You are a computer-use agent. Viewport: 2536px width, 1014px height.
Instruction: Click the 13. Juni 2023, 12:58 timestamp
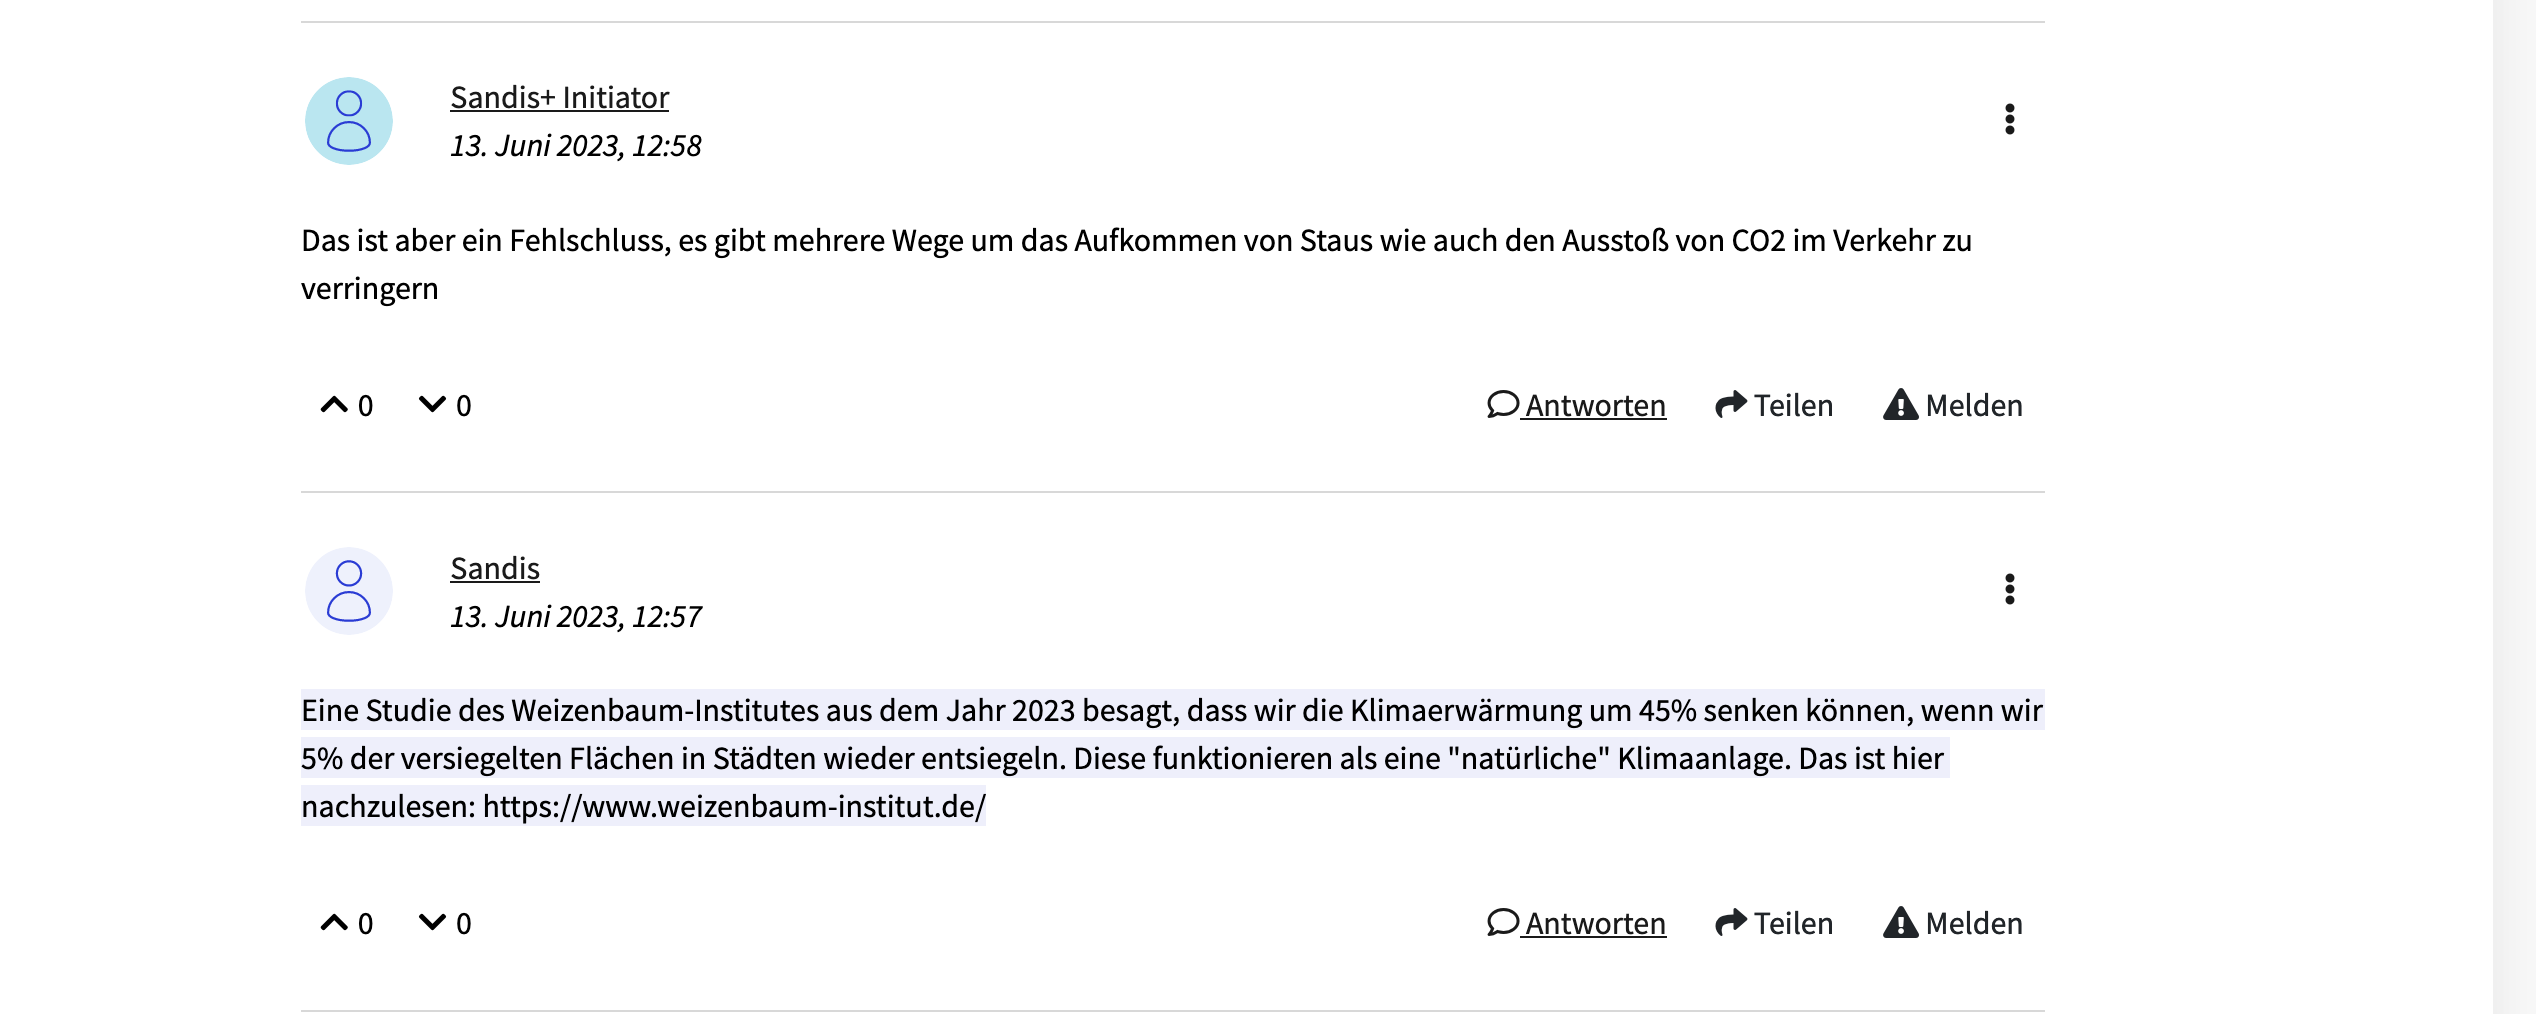pos(575,146)
